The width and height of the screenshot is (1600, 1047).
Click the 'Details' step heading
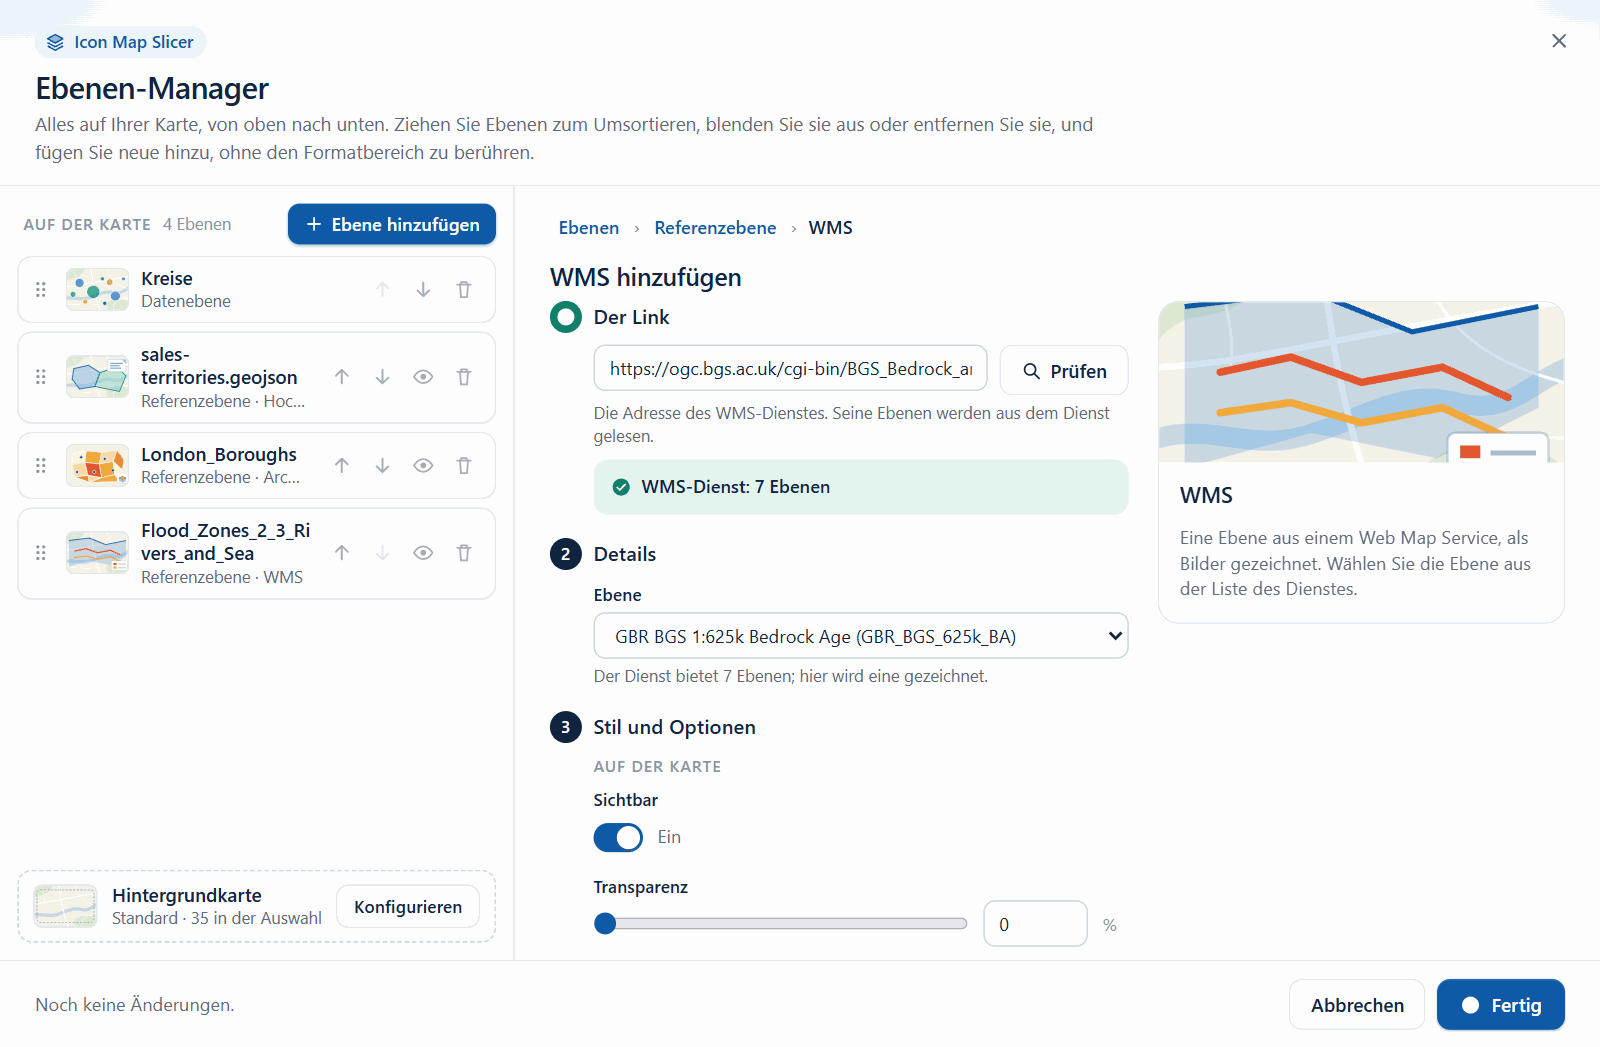click(x=625, y=554)
